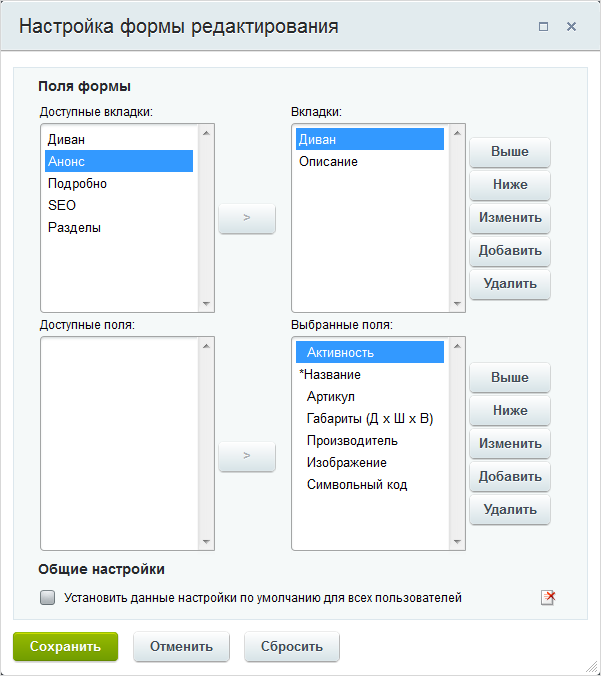Viewport: 601px width, 676px height.
Task: Select Артикул in selected fields
Action: pos(370,396)
